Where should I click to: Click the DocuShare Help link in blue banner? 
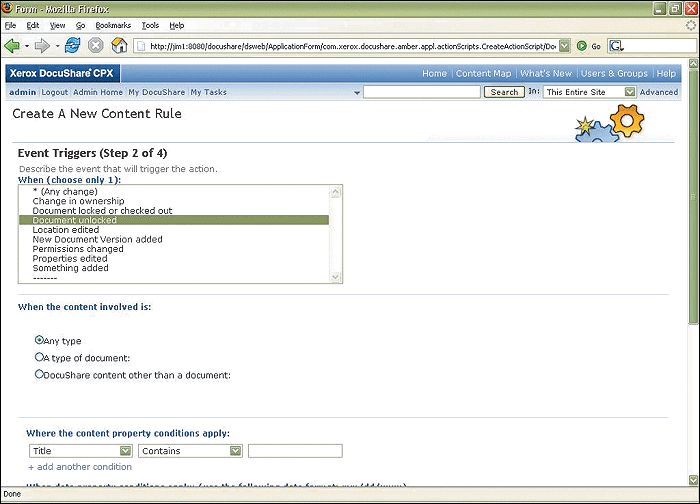tap(666, 74)
